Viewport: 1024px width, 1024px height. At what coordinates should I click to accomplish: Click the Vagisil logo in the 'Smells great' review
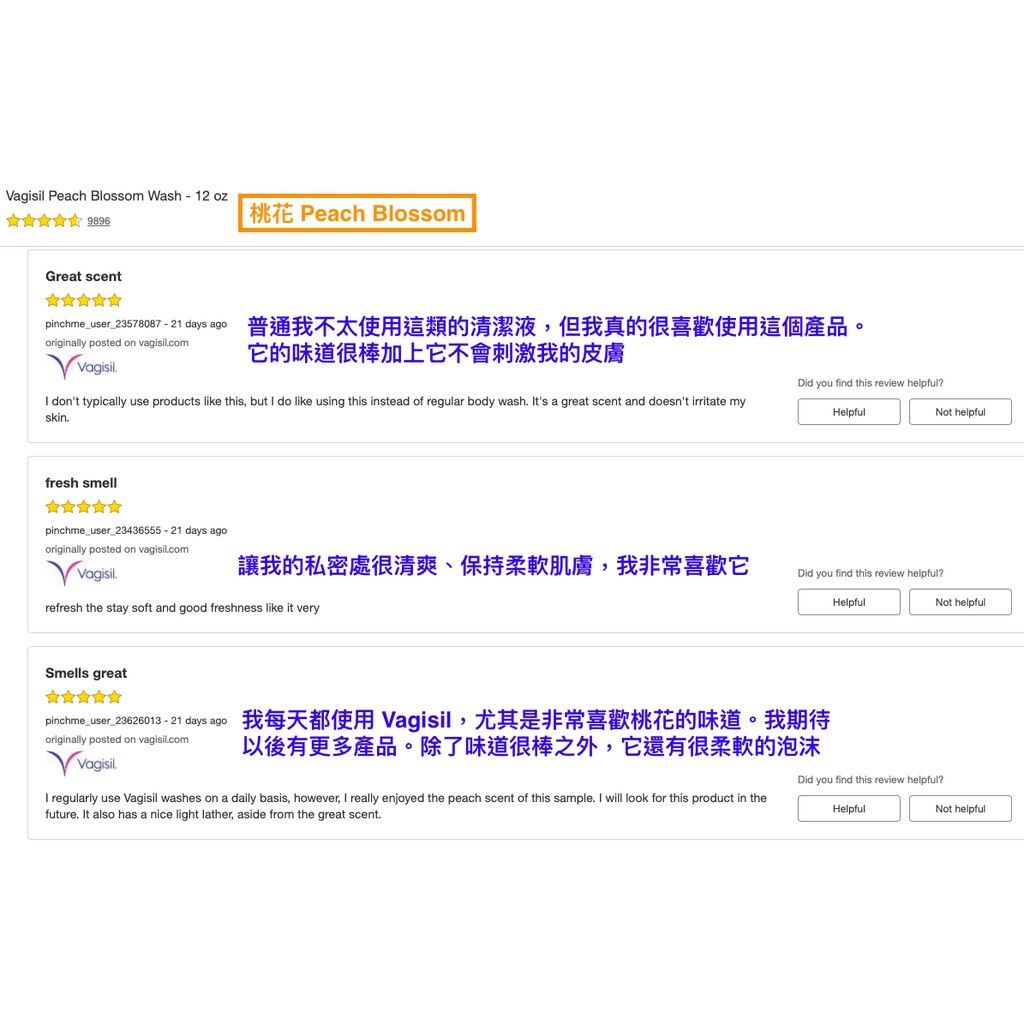83,764
